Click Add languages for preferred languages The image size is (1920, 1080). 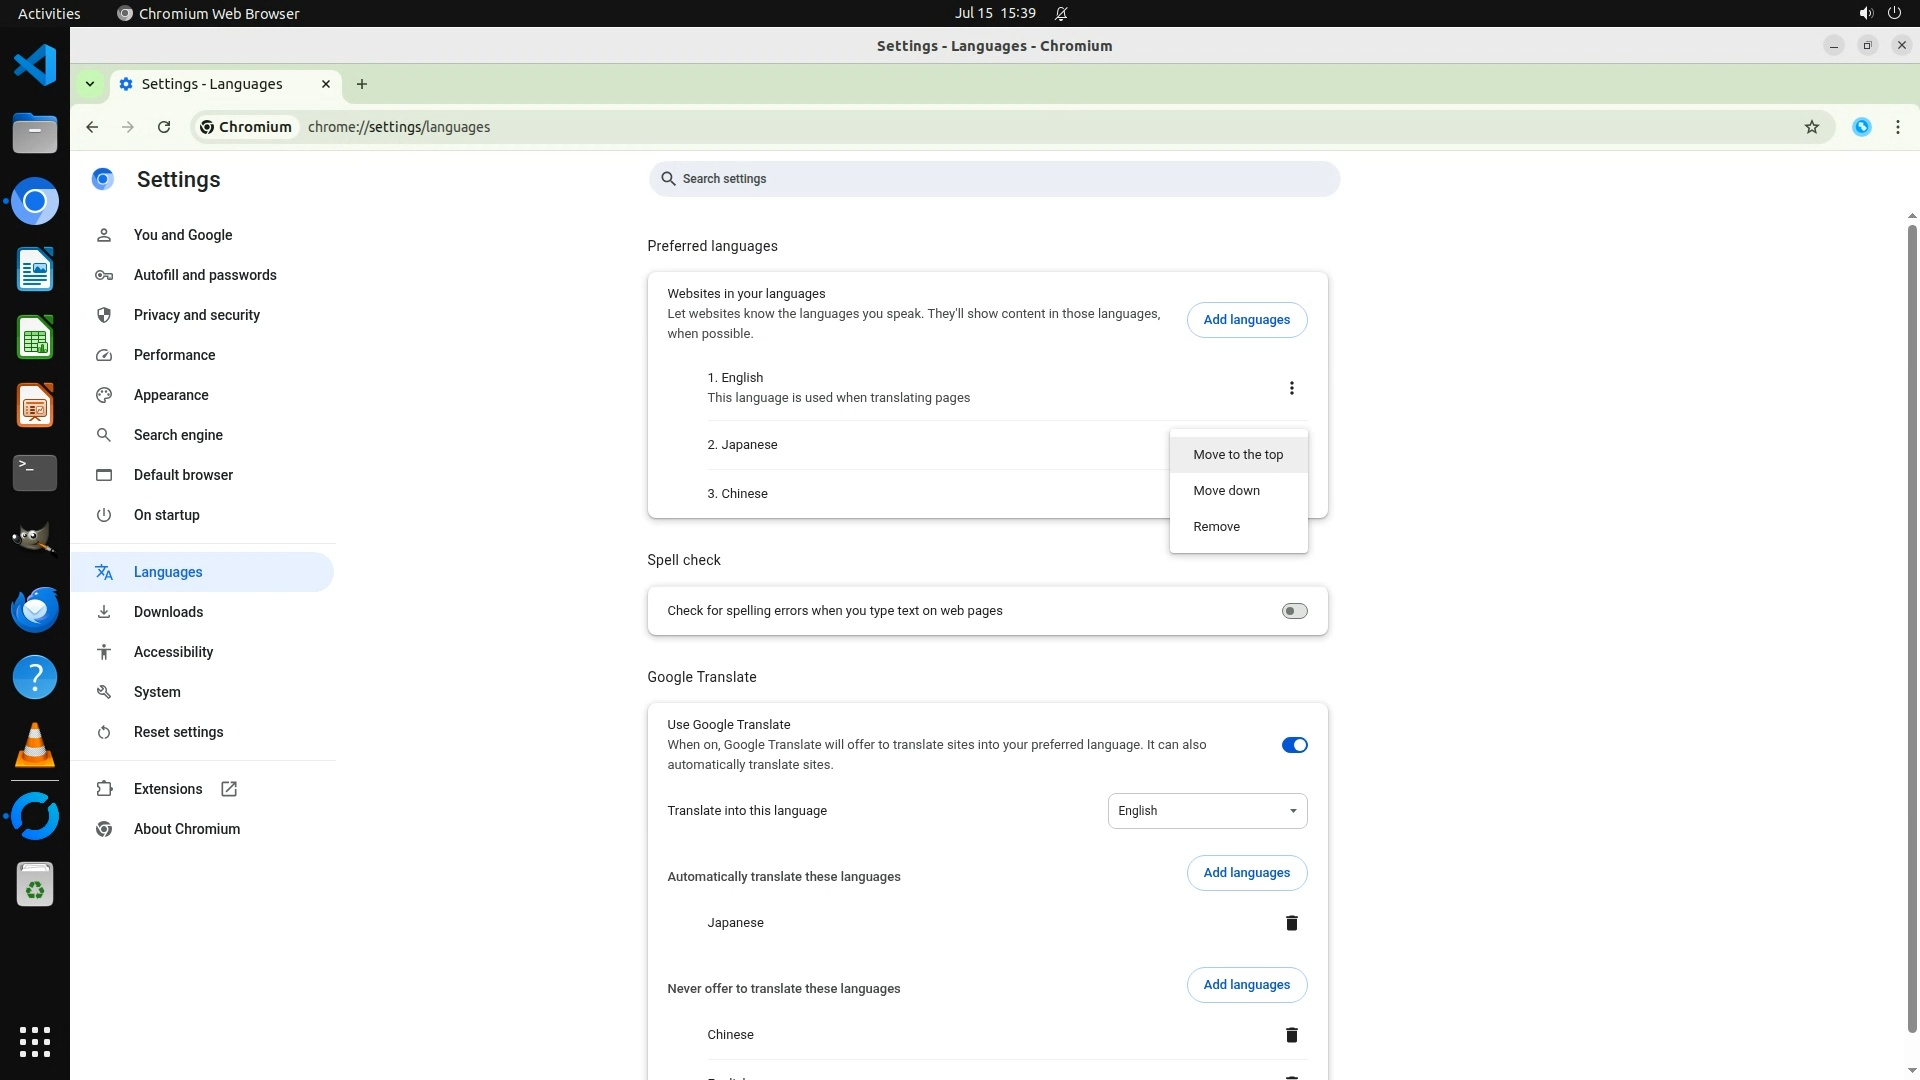pos(1246,320)
